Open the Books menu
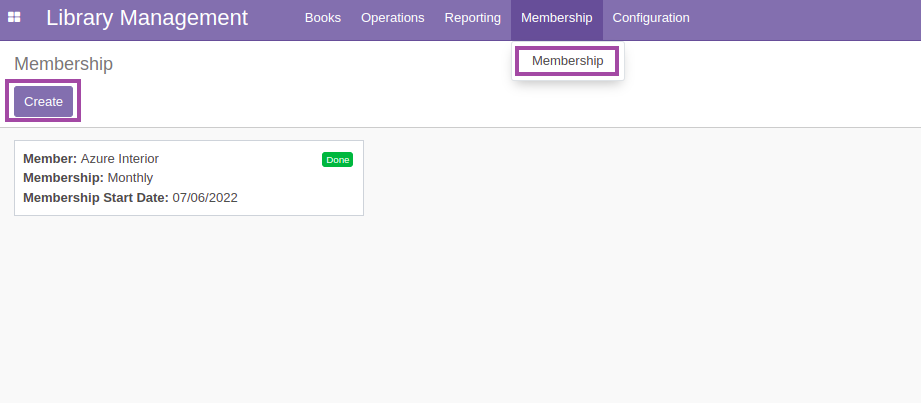Screen dimensions: 921x403 coord(322,18)
